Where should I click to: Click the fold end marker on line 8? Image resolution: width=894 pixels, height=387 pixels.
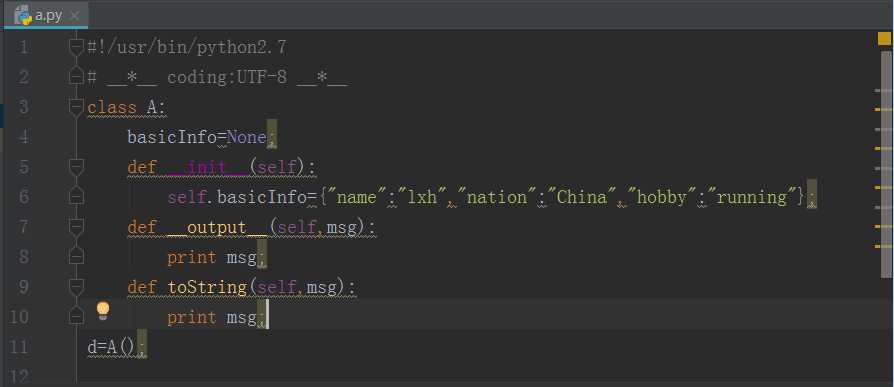point(76,256)
